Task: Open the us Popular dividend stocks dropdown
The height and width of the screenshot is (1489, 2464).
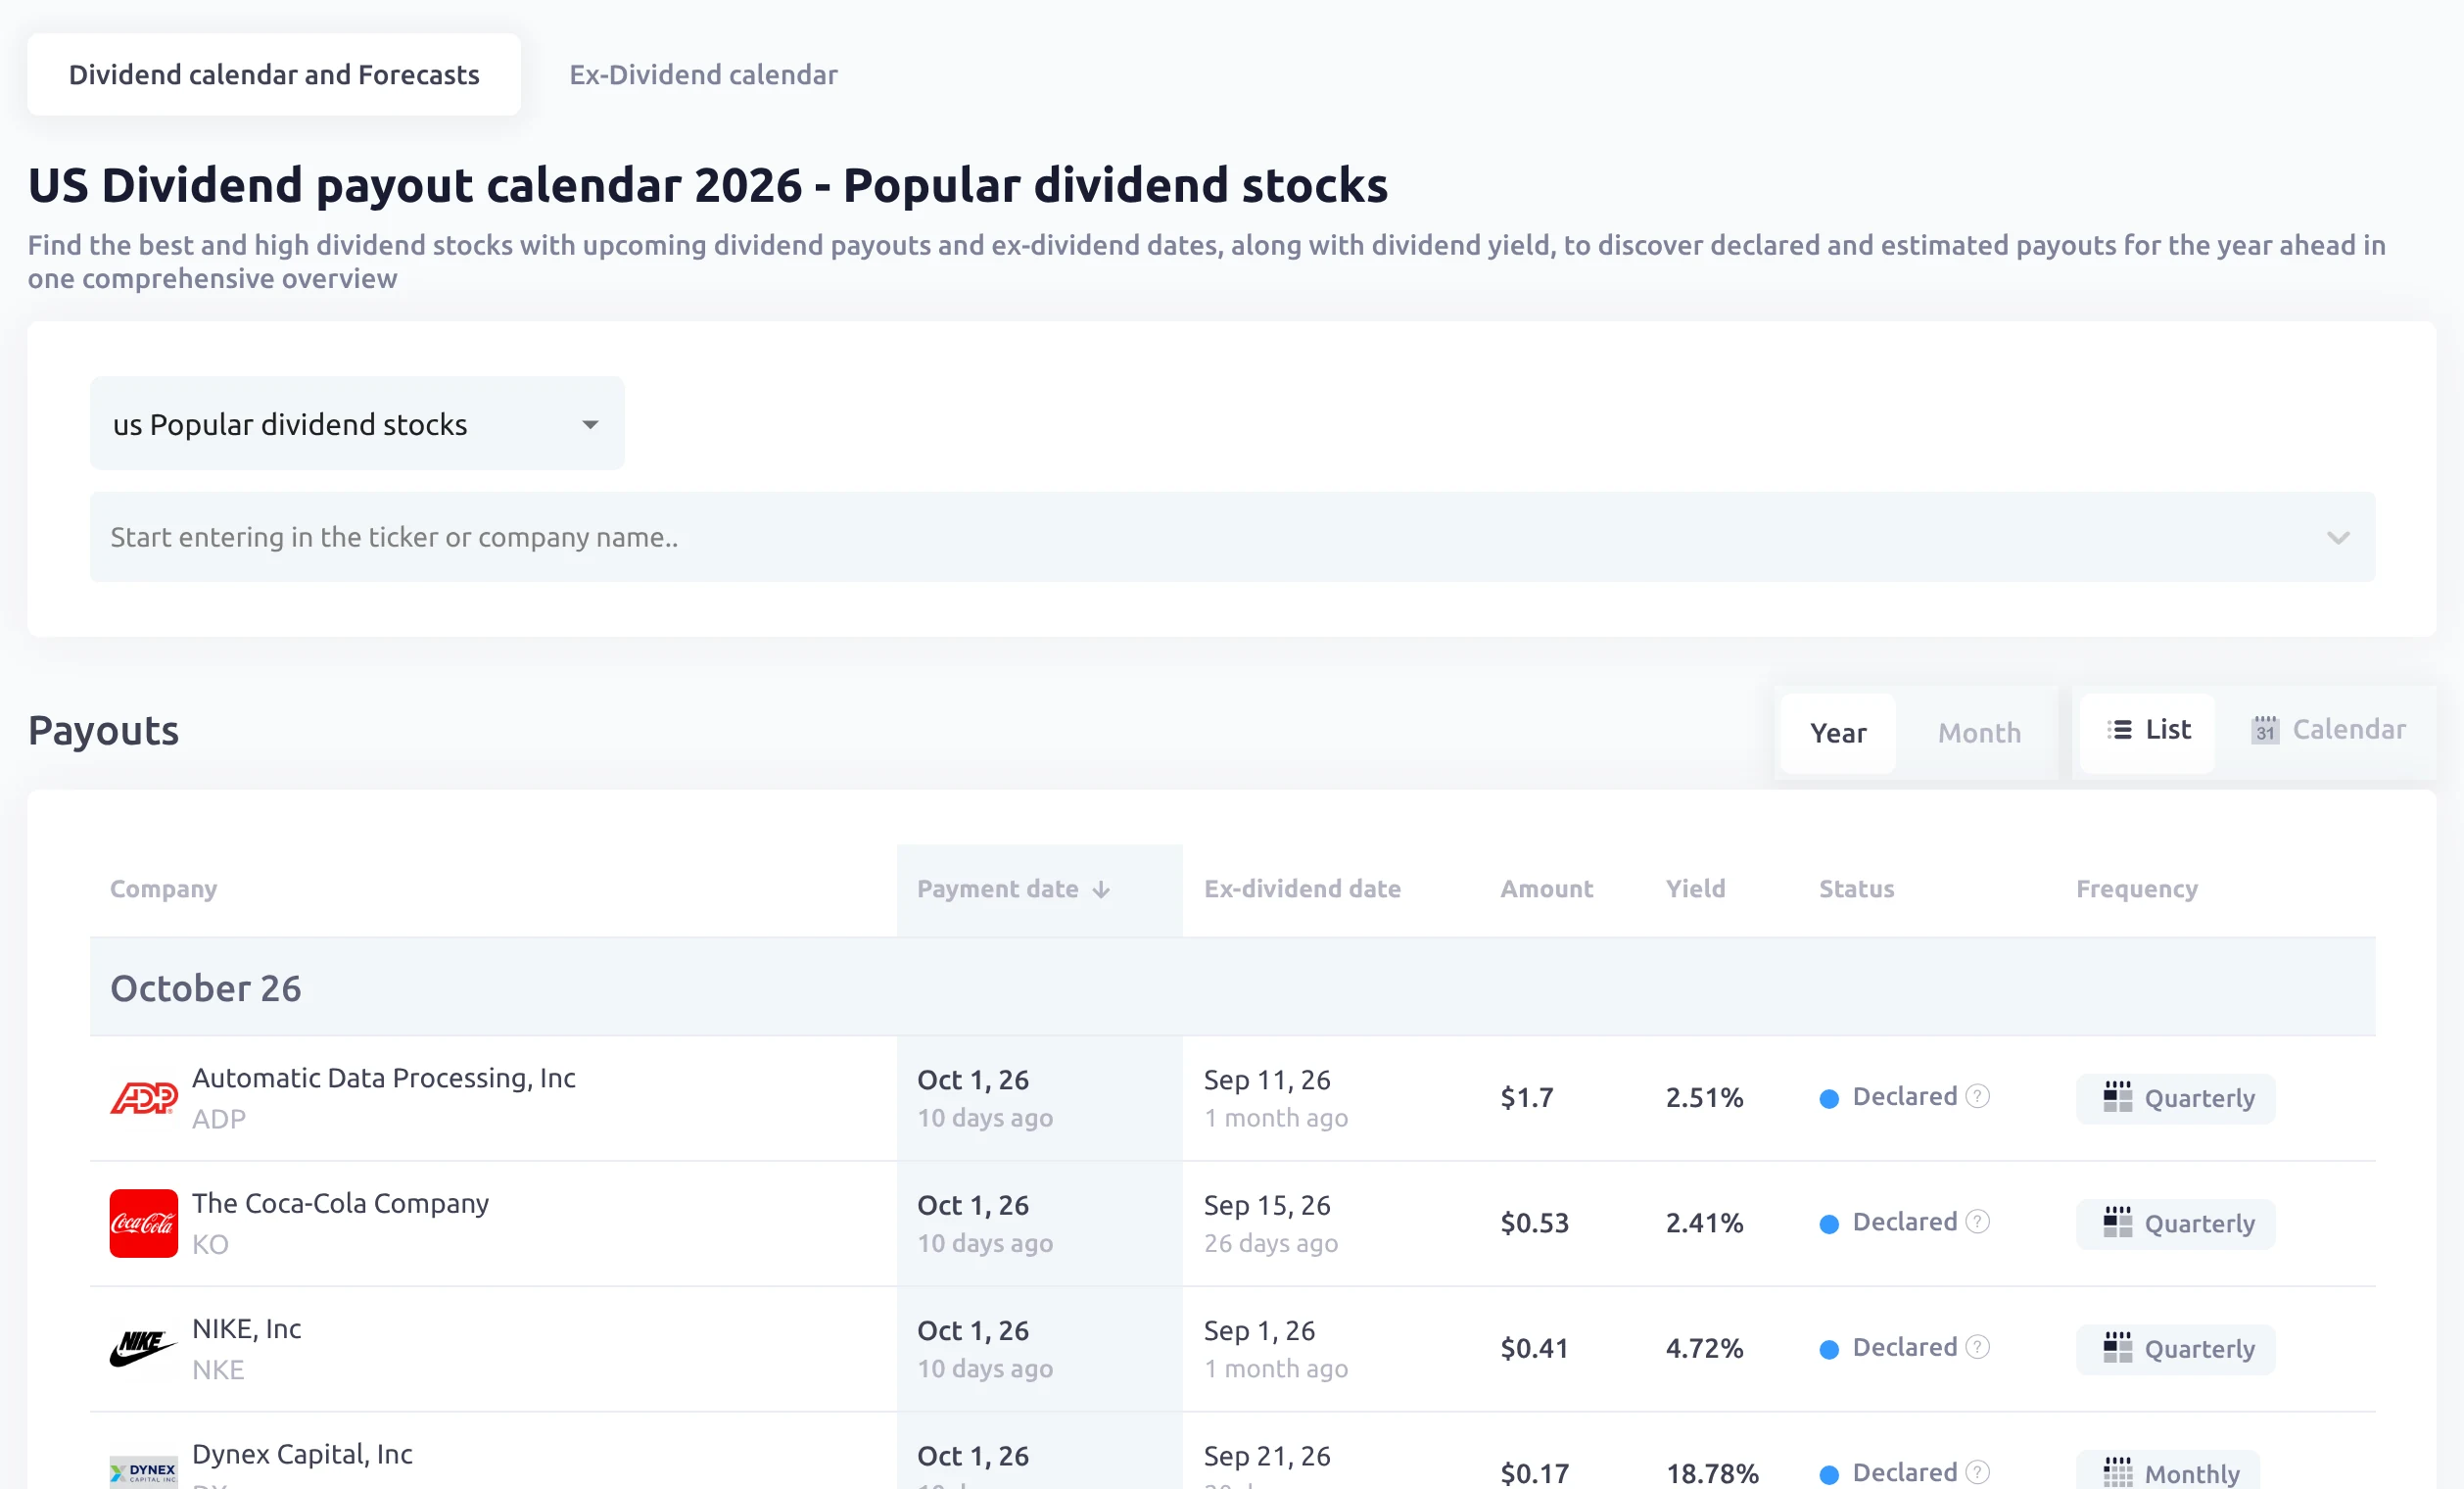Action: pos(357,423)
